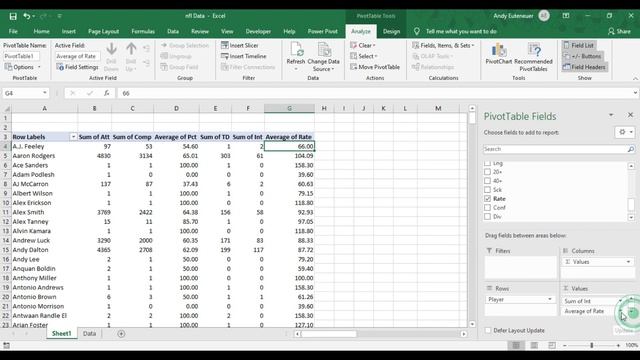Toggle Field Headers display

point(584,67)
